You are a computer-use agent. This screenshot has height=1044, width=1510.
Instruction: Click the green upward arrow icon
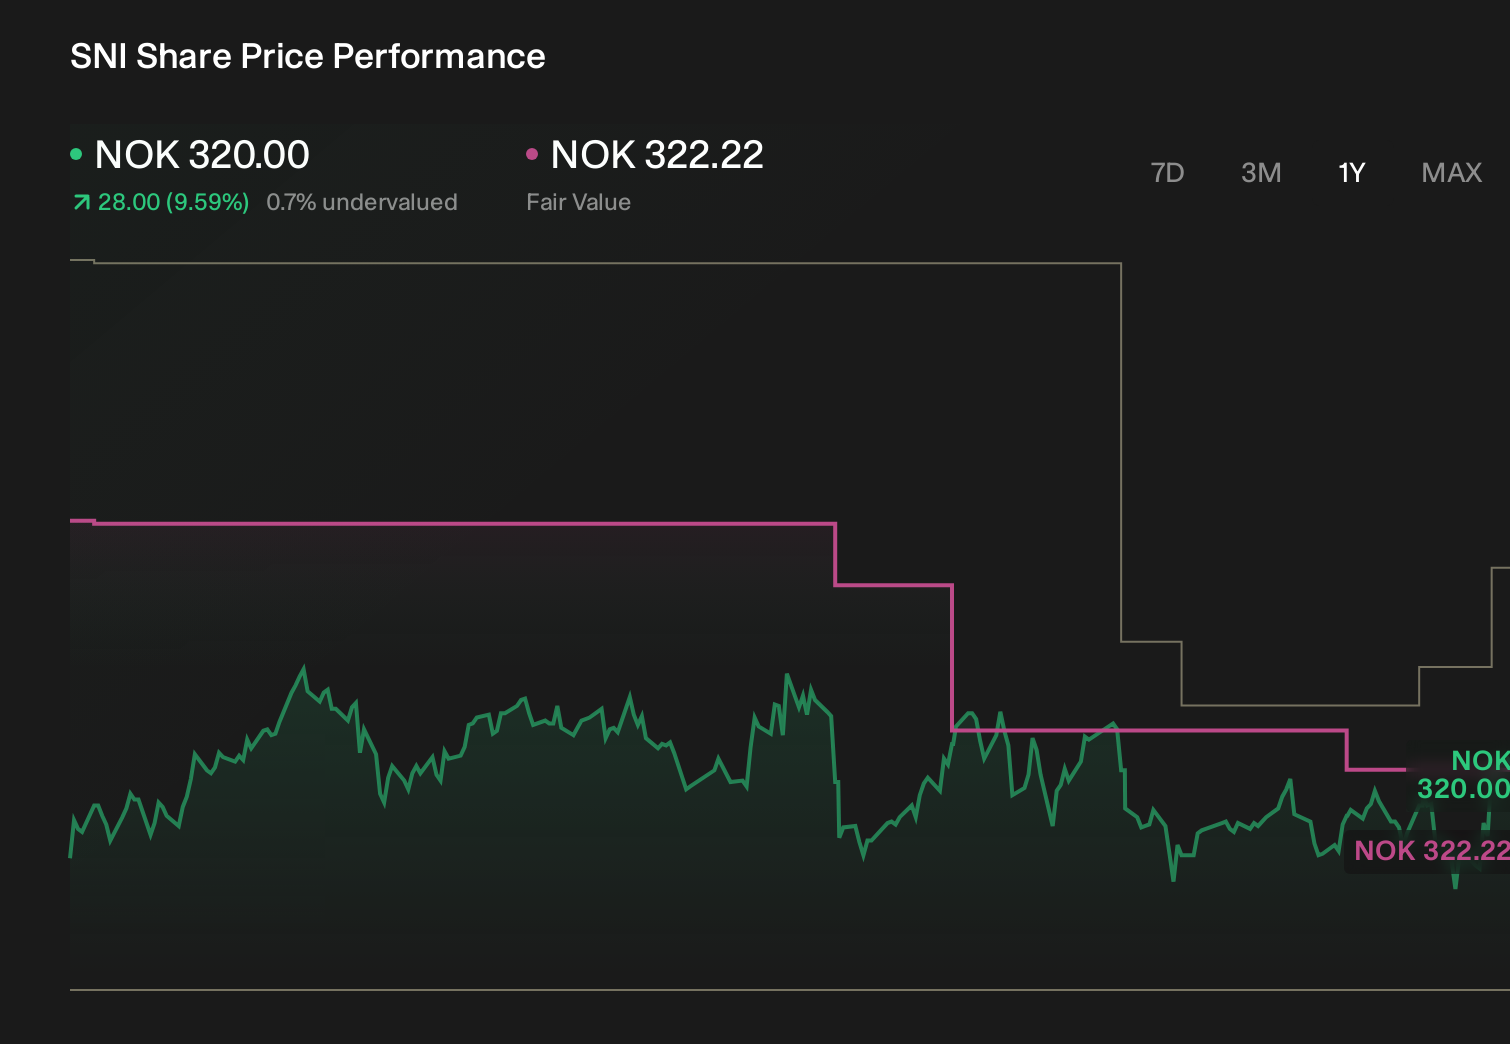tap(81, 203)
